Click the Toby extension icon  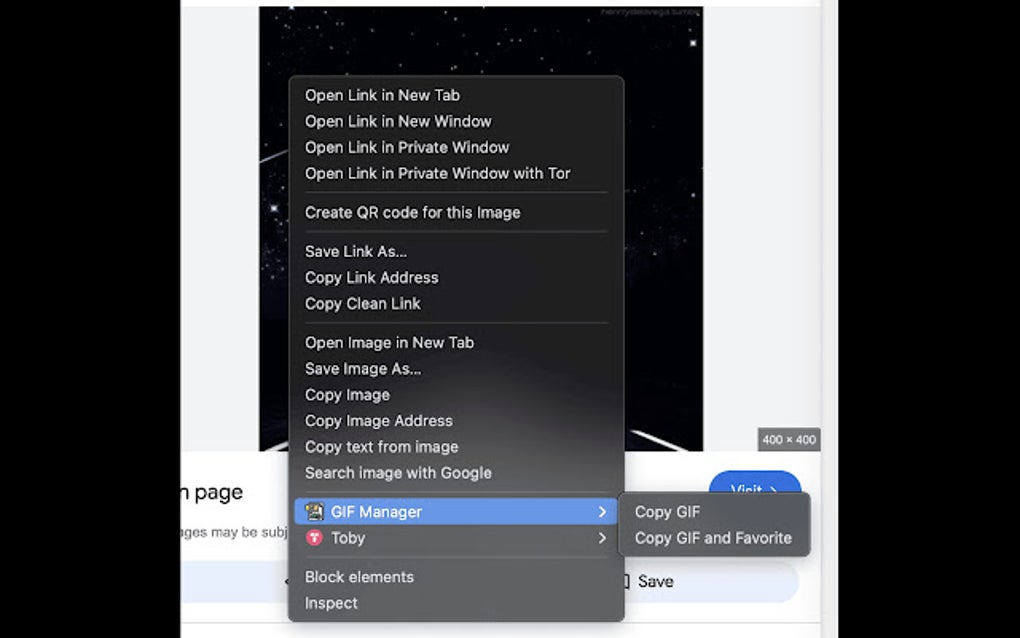click(313, 538)
